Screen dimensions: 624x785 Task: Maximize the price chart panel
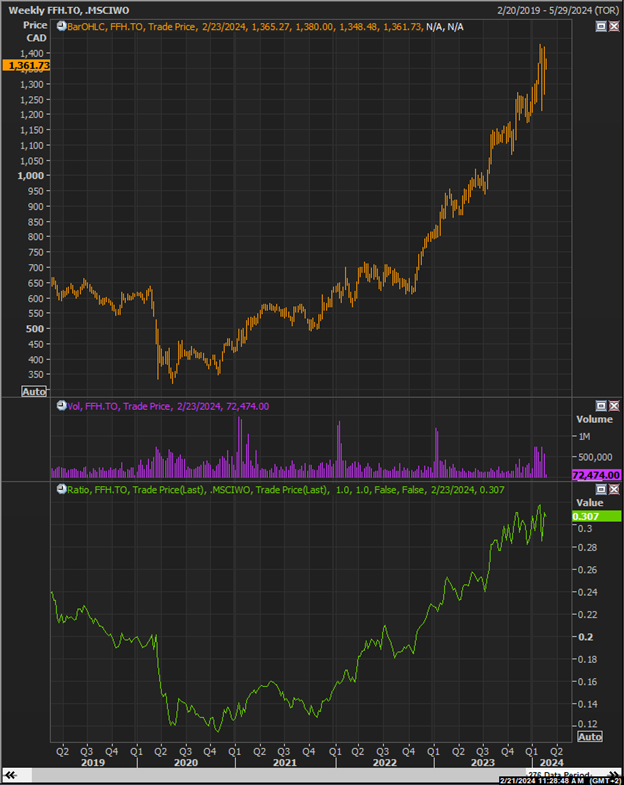click(601, 26)
